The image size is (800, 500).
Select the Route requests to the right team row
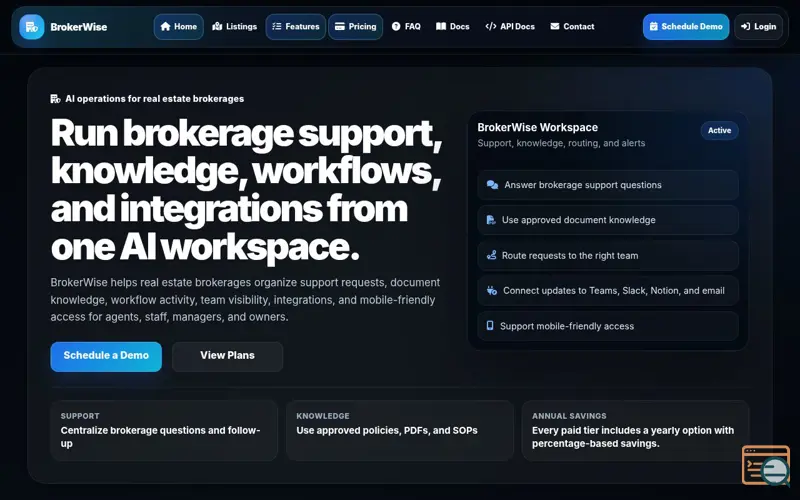tap(608, 255)
